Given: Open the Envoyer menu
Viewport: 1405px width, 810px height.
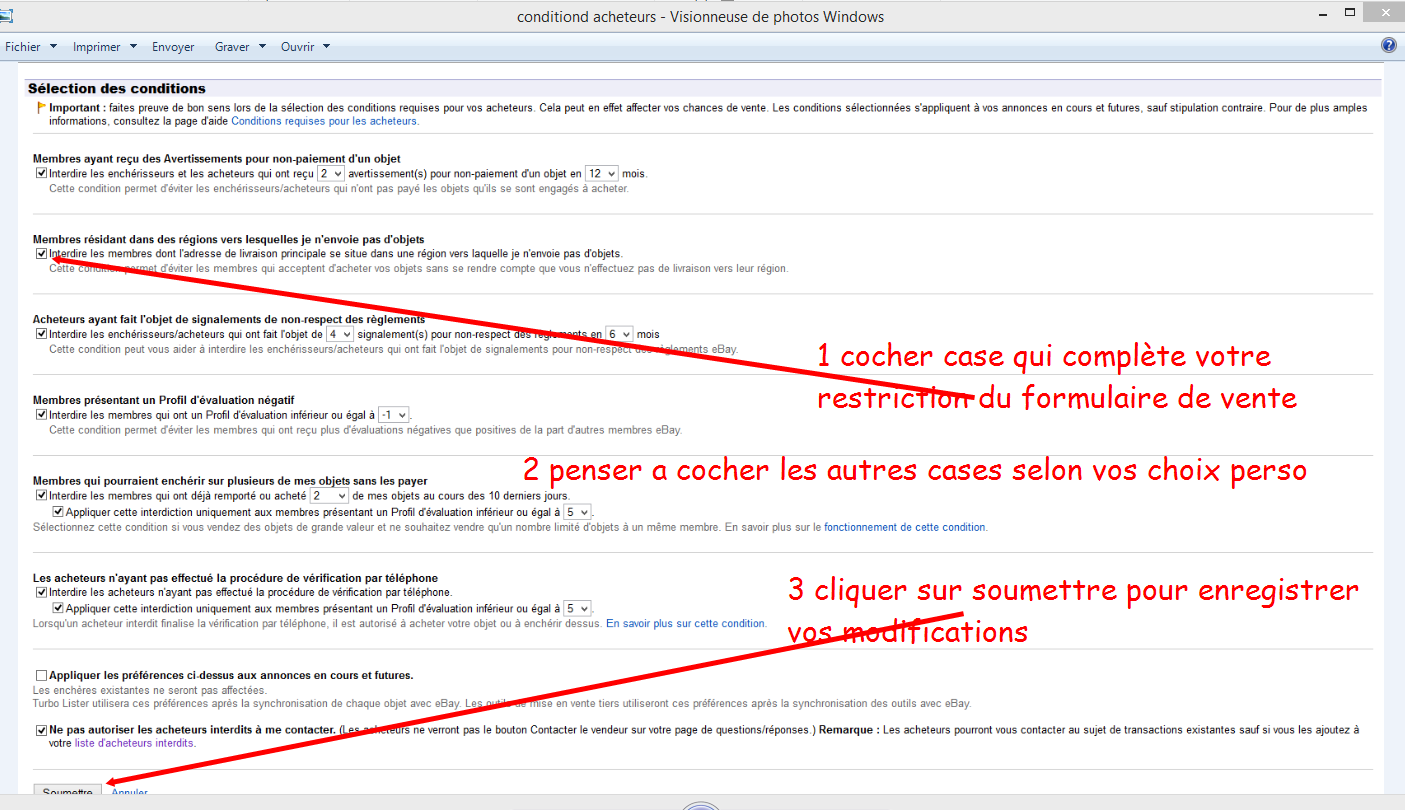Looking at the screenshot, I should pos(172,46).
